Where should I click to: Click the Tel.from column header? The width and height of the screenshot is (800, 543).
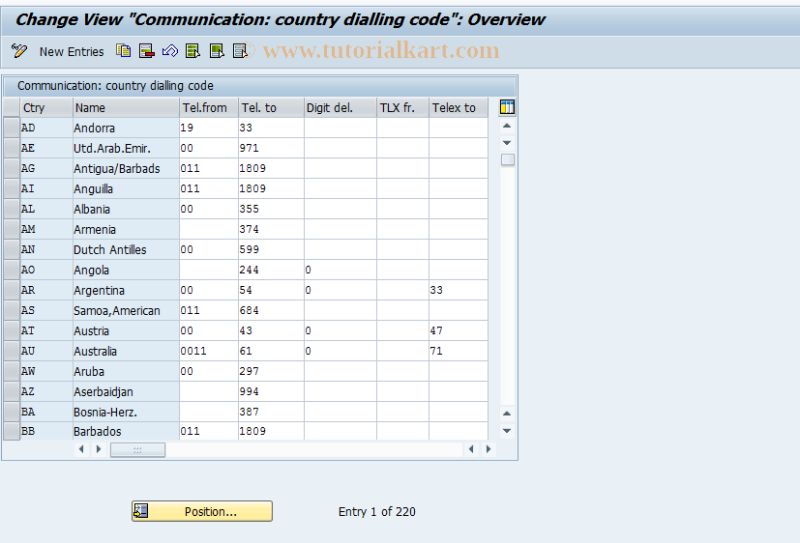(x=209, y=108)
